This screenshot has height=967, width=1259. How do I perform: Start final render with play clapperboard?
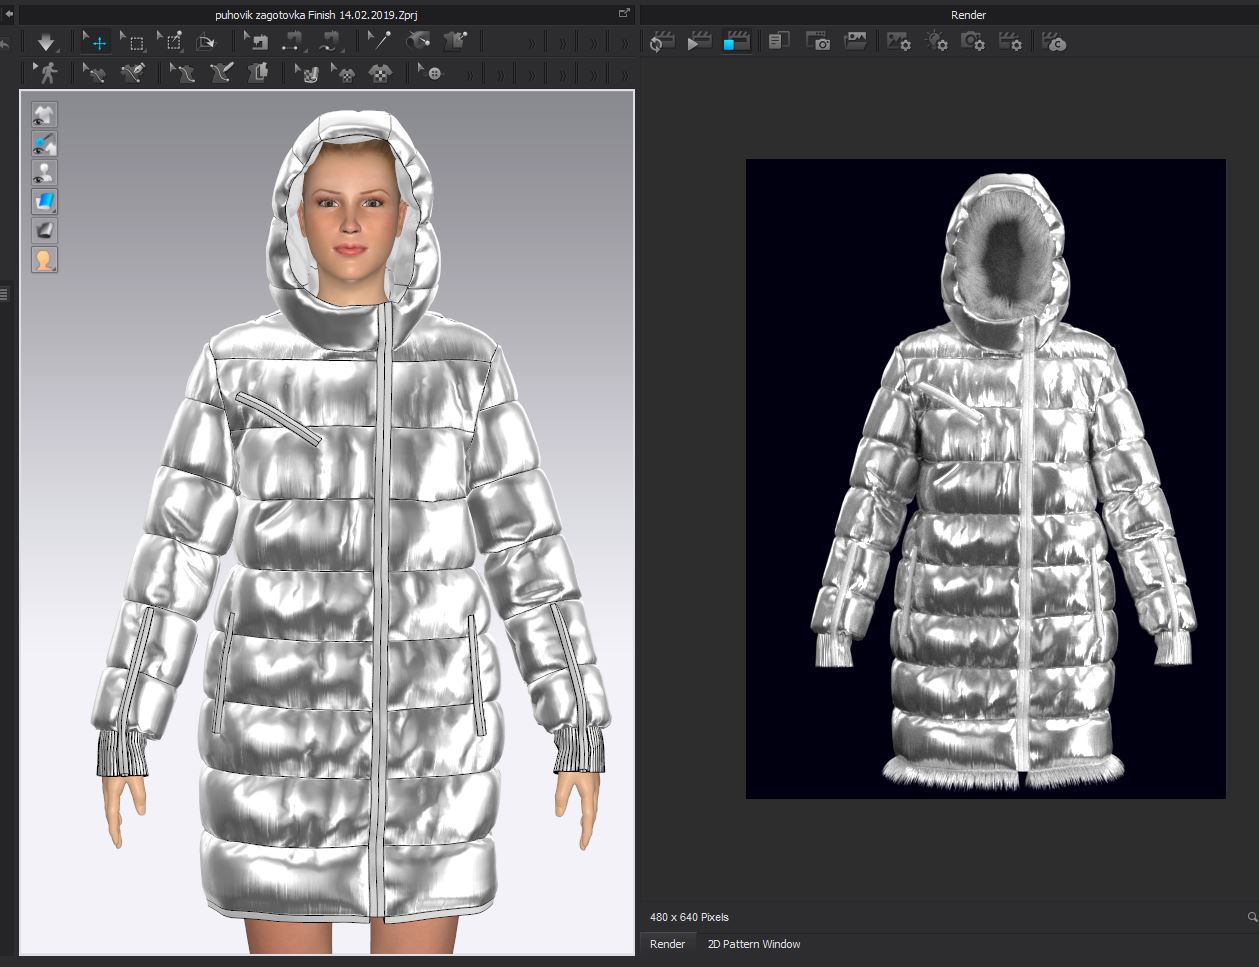699,42
